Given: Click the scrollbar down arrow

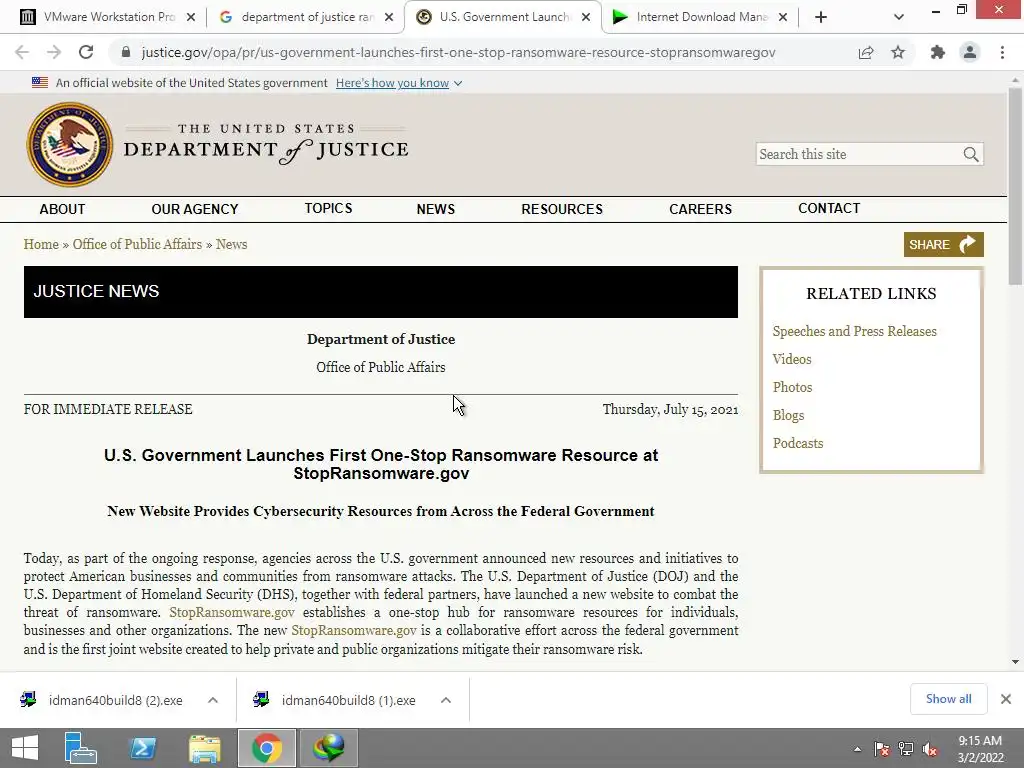Looking at the screenshot, I should click(1015, 662).
